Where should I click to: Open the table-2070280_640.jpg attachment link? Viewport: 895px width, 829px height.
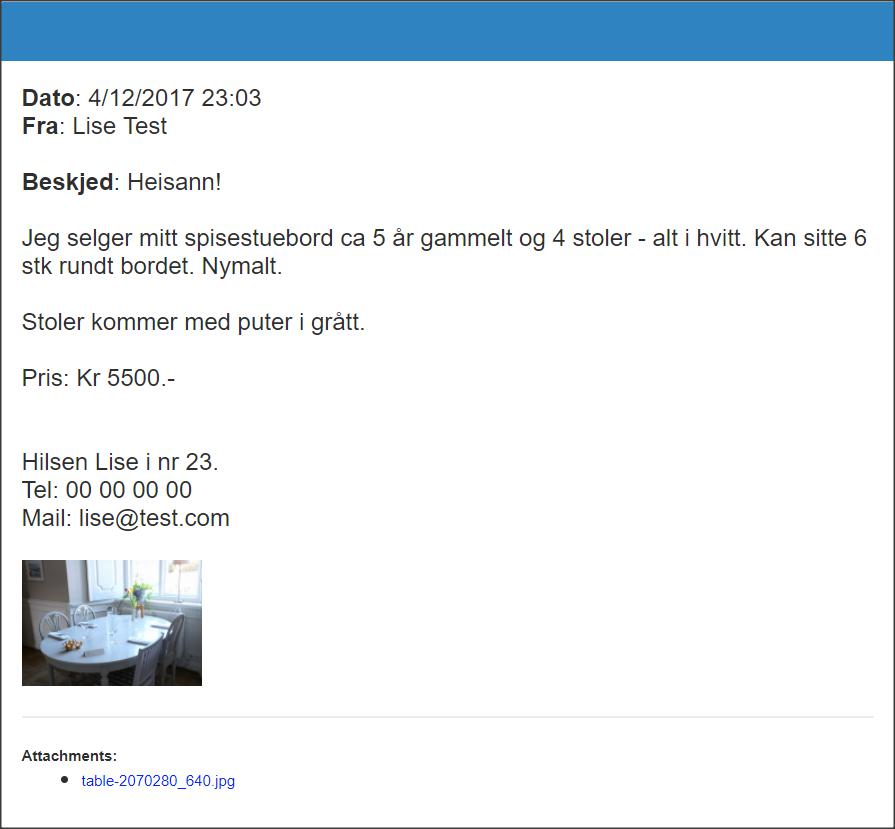pyautogui.click(x=158, y=780)
